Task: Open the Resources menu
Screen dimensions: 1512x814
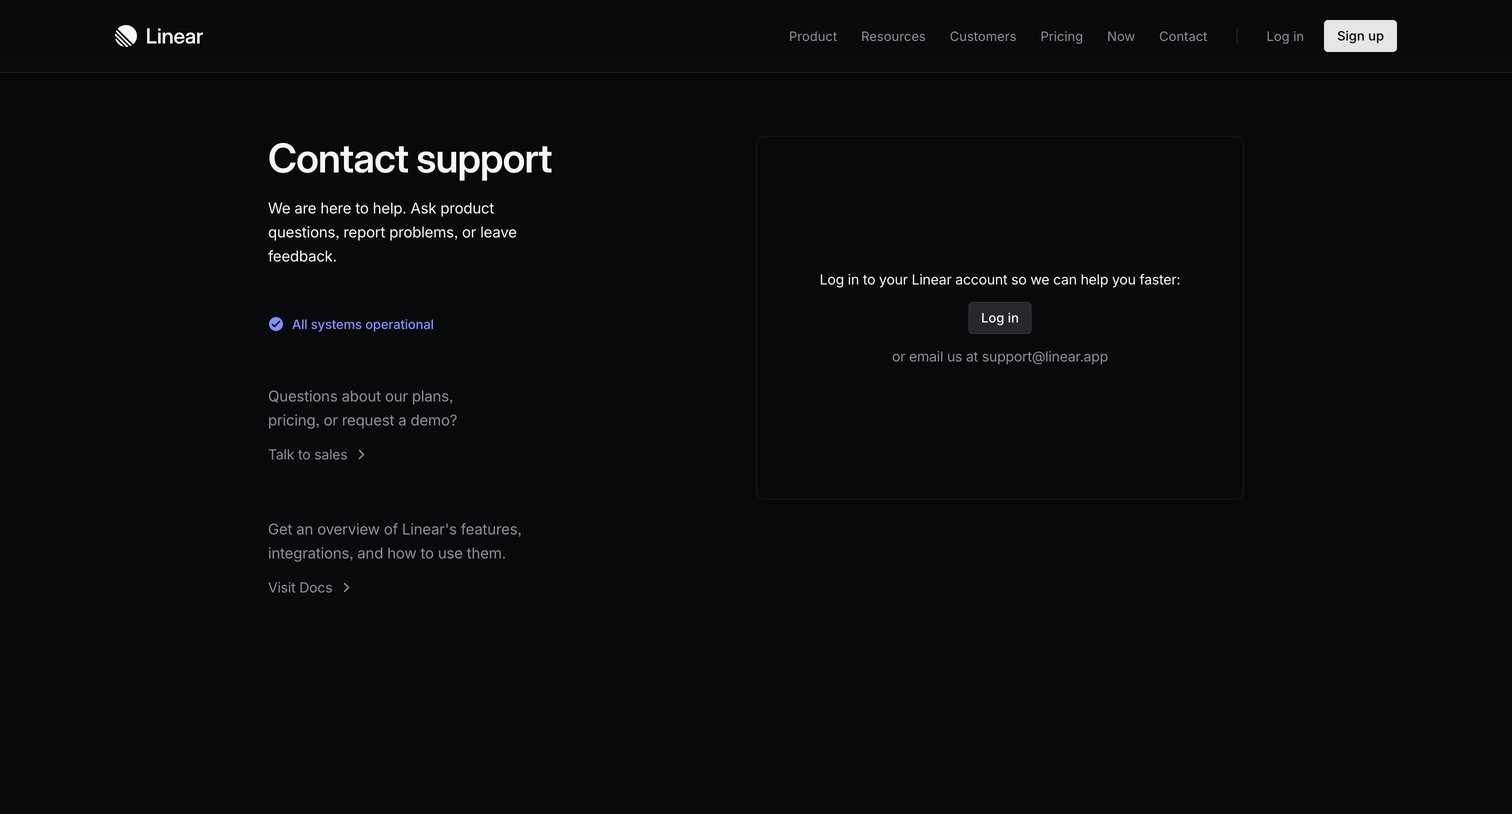Action: (x=893, y=36)
